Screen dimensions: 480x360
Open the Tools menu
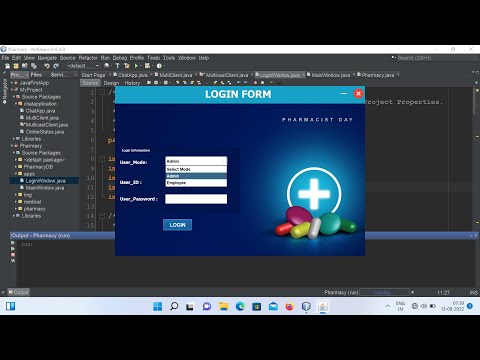click(169, 58)
